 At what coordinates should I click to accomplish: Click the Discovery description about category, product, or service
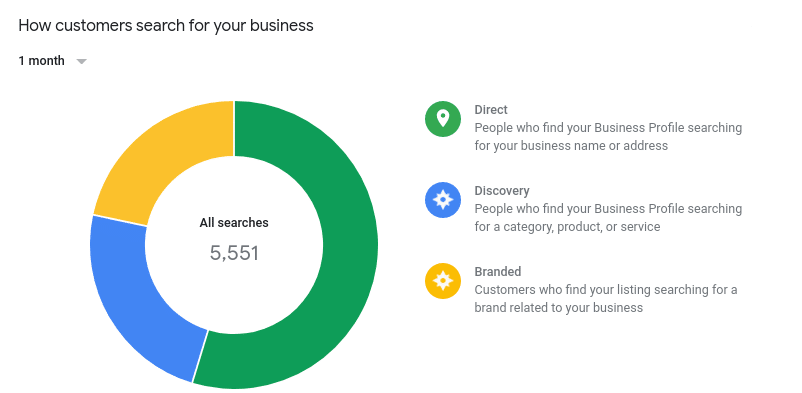click(x=608, y=217)
